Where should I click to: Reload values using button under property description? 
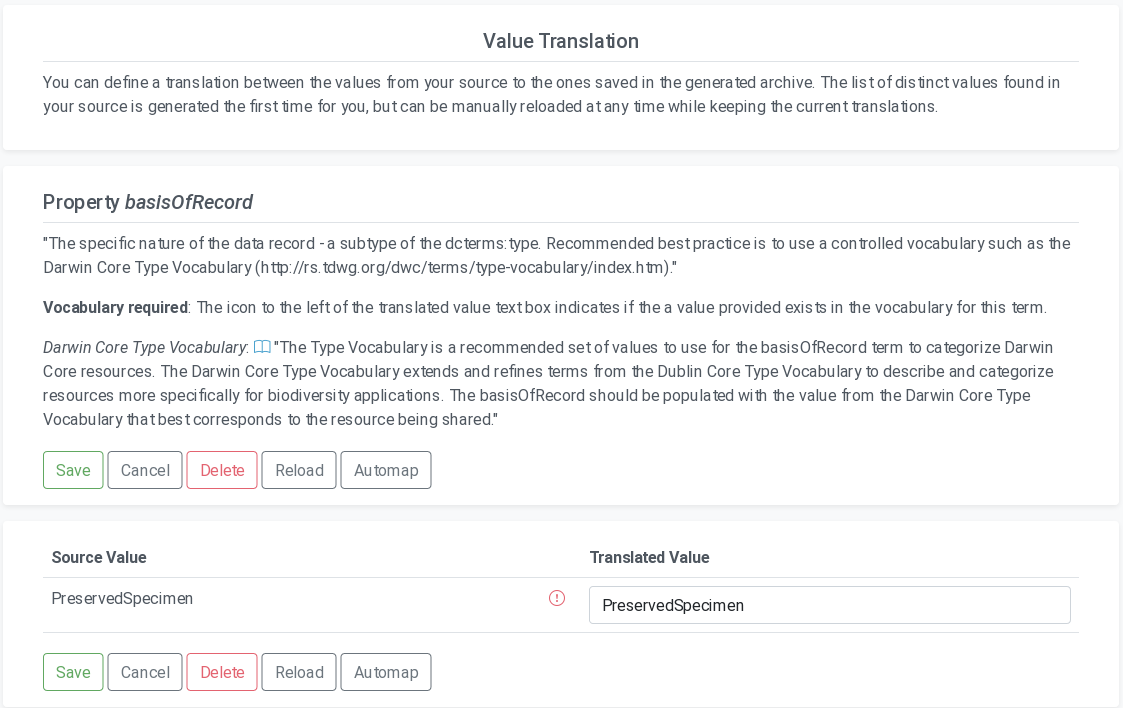[299, 470]
